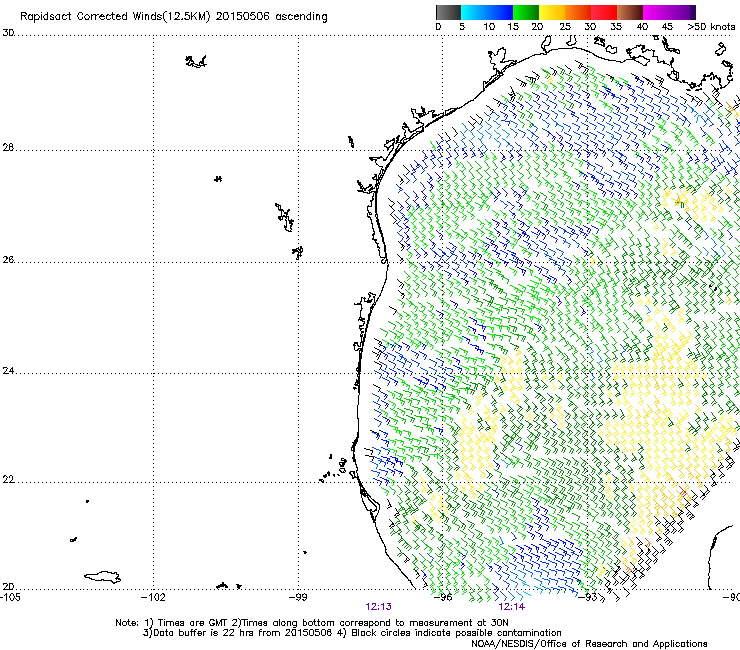Click the gray 0-5 knots color swatch
This screenshot has width=740, height=650.
tap(448, 12)
